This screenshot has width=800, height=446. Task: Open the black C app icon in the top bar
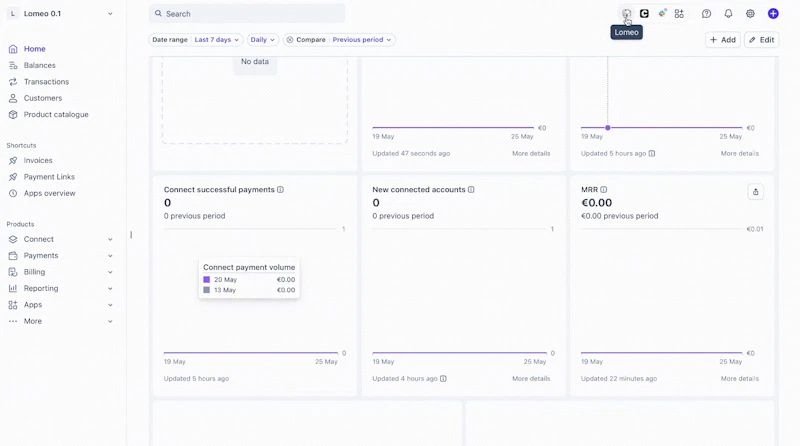coord(644,14)
